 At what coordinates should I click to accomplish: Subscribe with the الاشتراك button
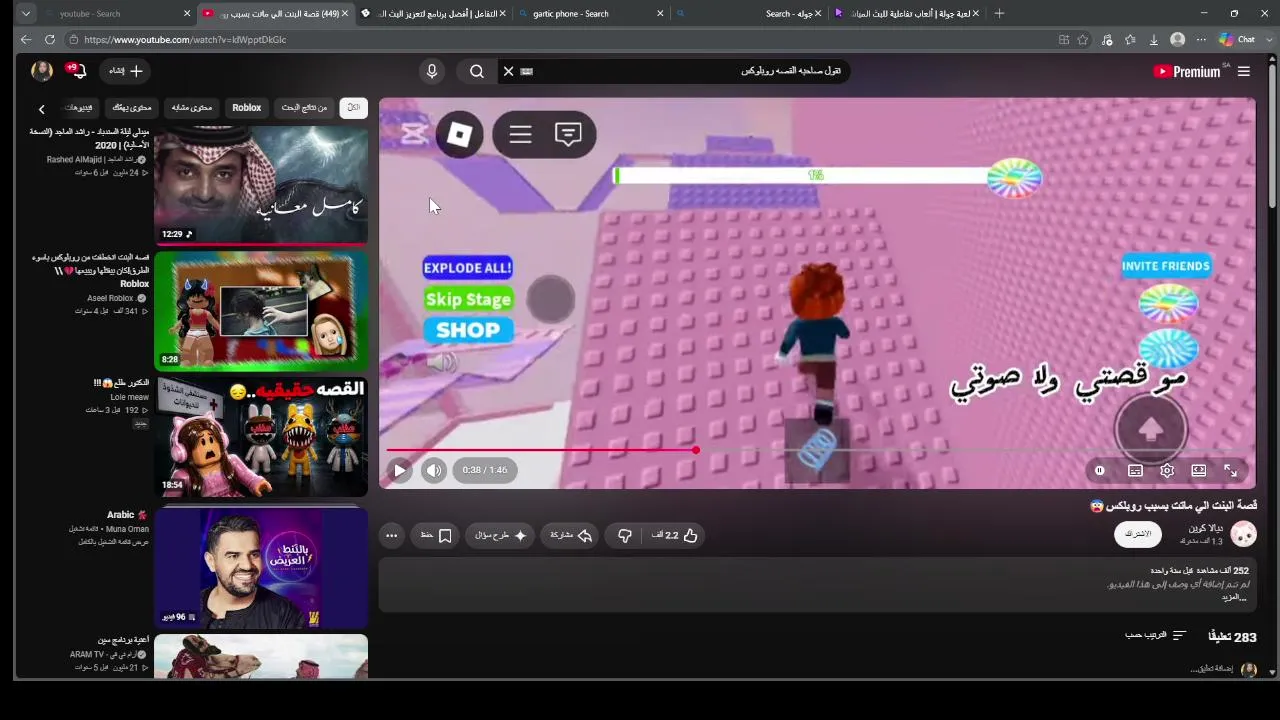pyautogui.click(x=1138, y=534)
